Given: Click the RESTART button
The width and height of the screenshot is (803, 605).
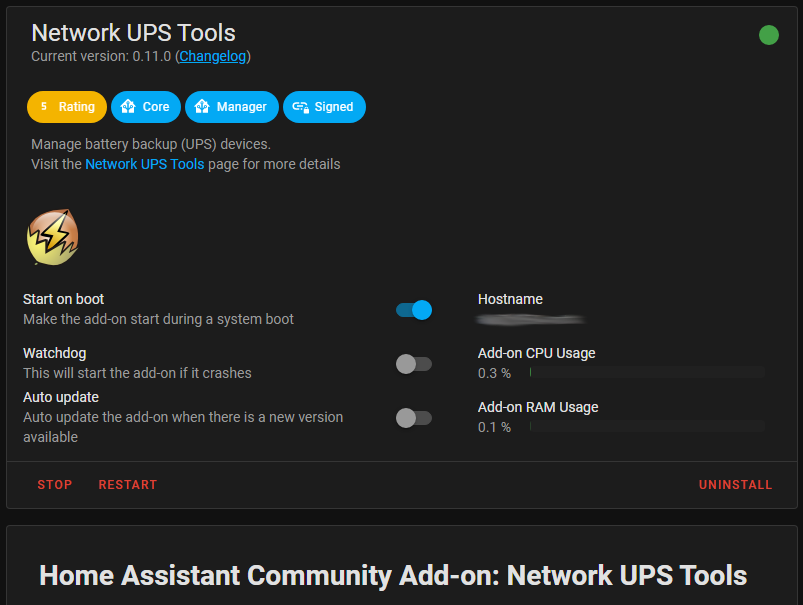Looking at the screenshot, I should click(x=128, y=485).
